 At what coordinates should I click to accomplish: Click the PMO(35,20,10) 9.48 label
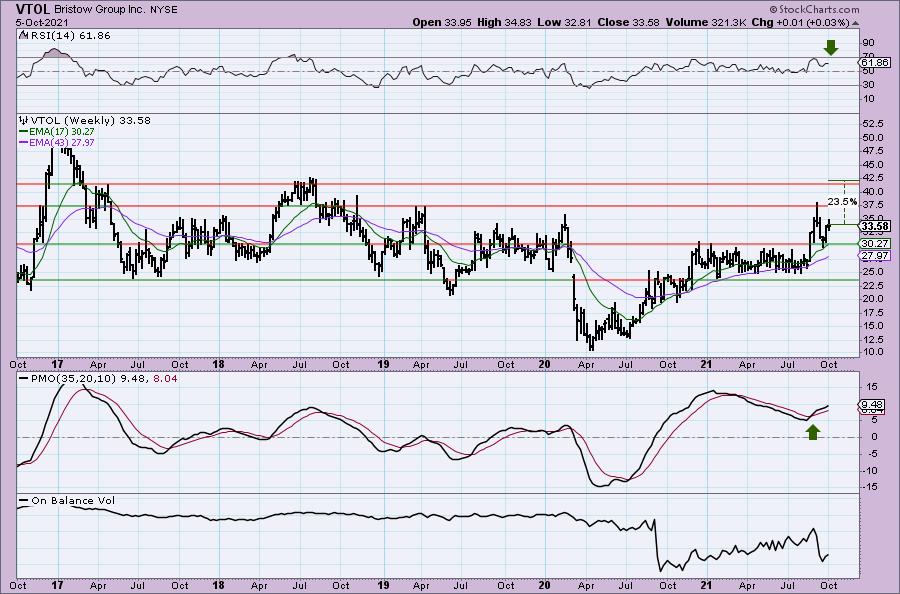[x=89, y=379]
